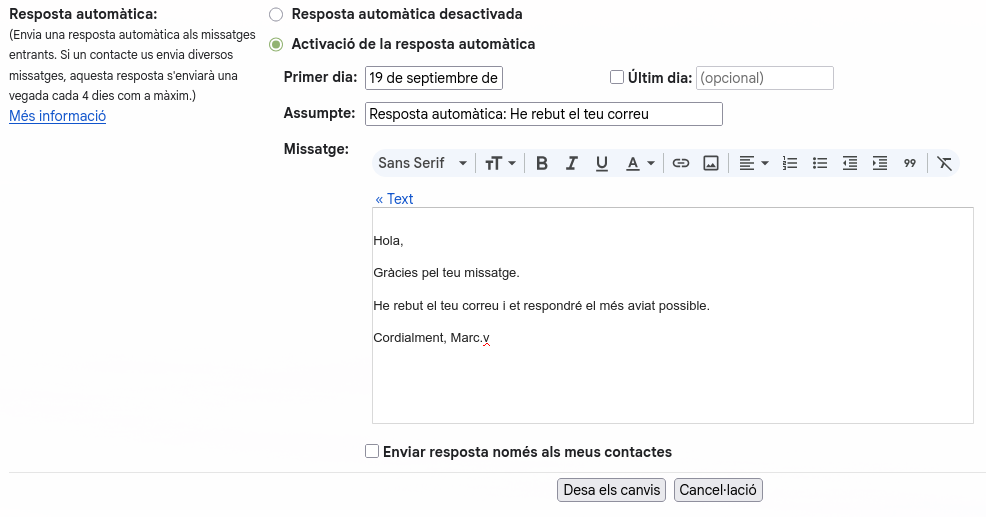Create a bulleted list
Screen dimensions: 986x517
(x=820, y=163)
